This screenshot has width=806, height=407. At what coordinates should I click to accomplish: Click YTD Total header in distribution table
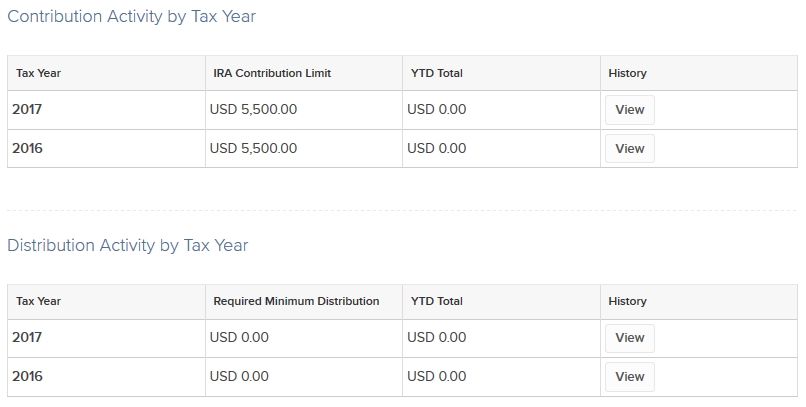(x=436, y=301)
